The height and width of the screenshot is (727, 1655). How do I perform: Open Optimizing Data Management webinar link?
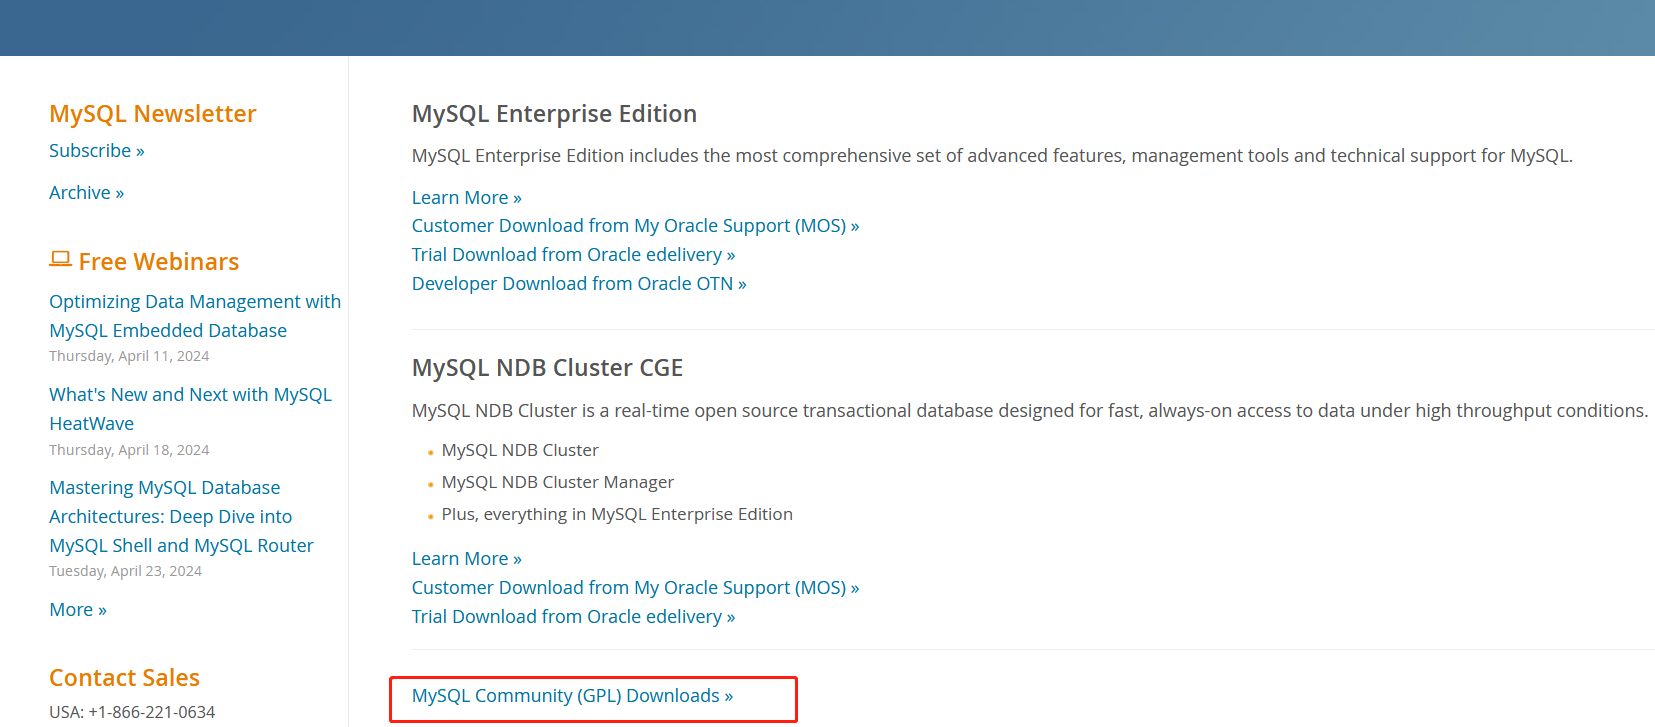point(195,316)
